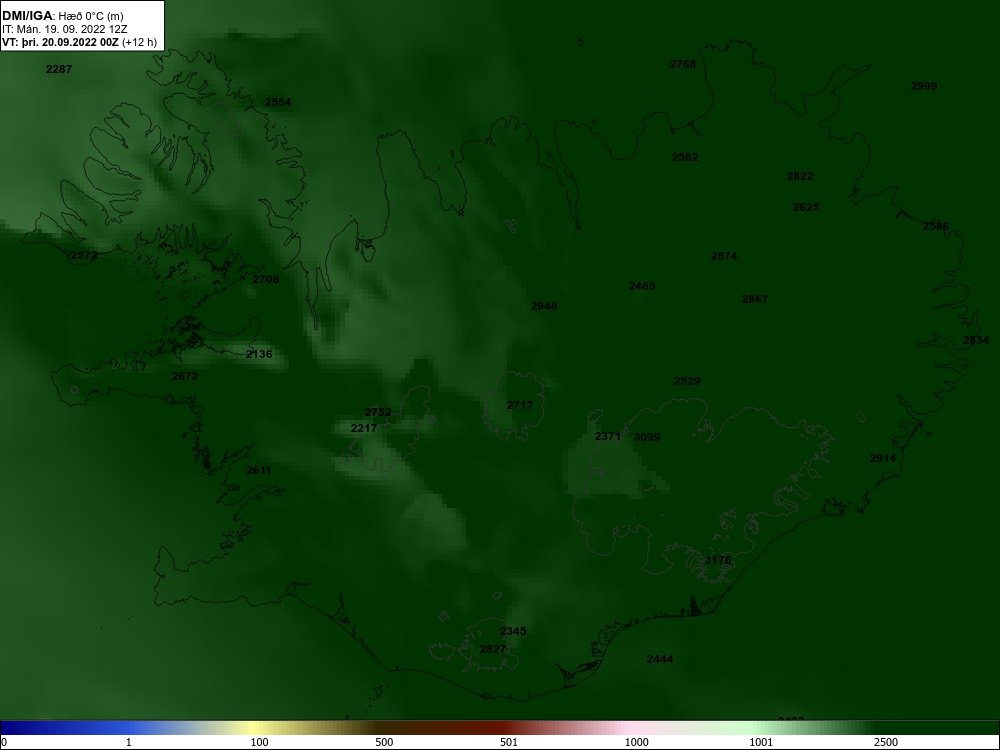
Task: Select the legend label 500
Action: coord(384,742)
